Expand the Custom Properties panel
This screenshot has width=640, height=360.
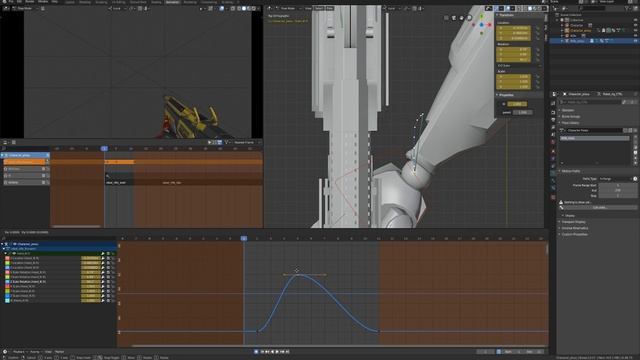(574, 234)
